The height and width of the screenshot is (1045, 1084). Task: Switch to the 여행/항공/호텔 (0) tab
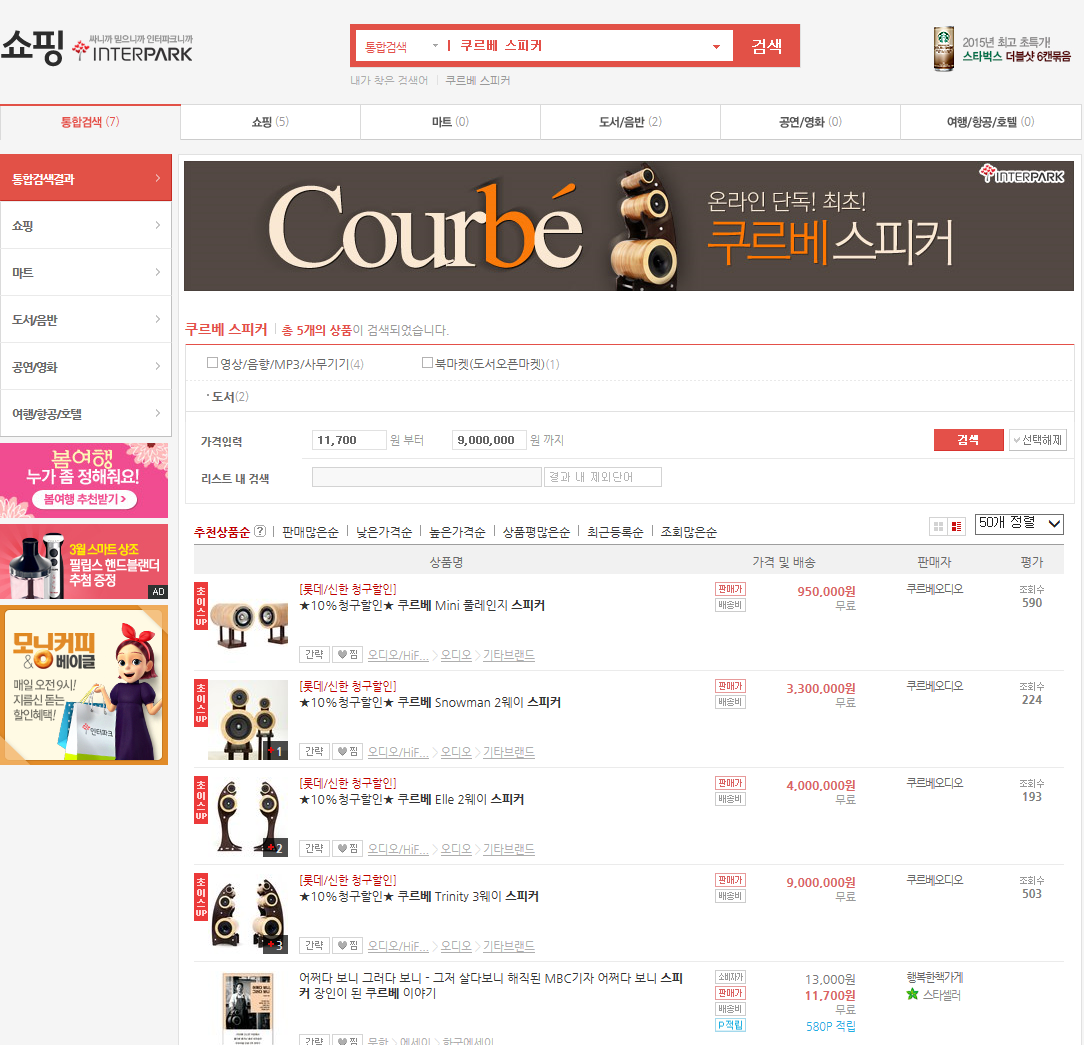tap(991, 122)
